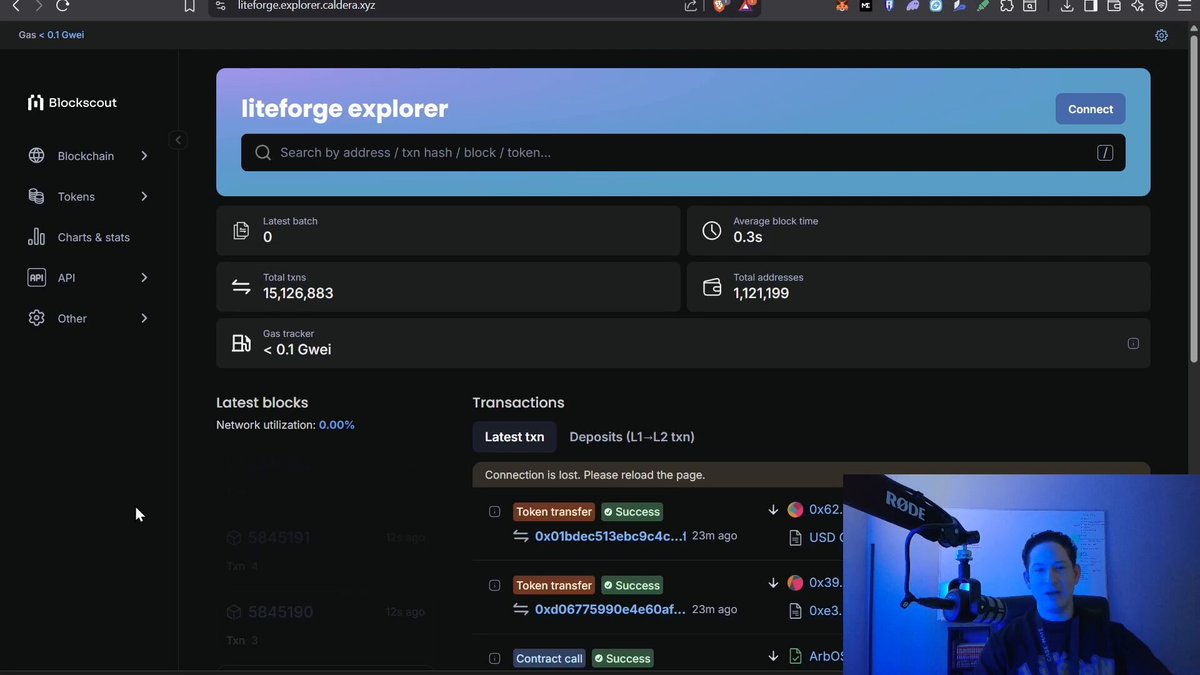Screen dimensions: 1200x675
Task: Collapse the sidebar with the arrow button
Action: pyautogui.click(x=178, y=140)
